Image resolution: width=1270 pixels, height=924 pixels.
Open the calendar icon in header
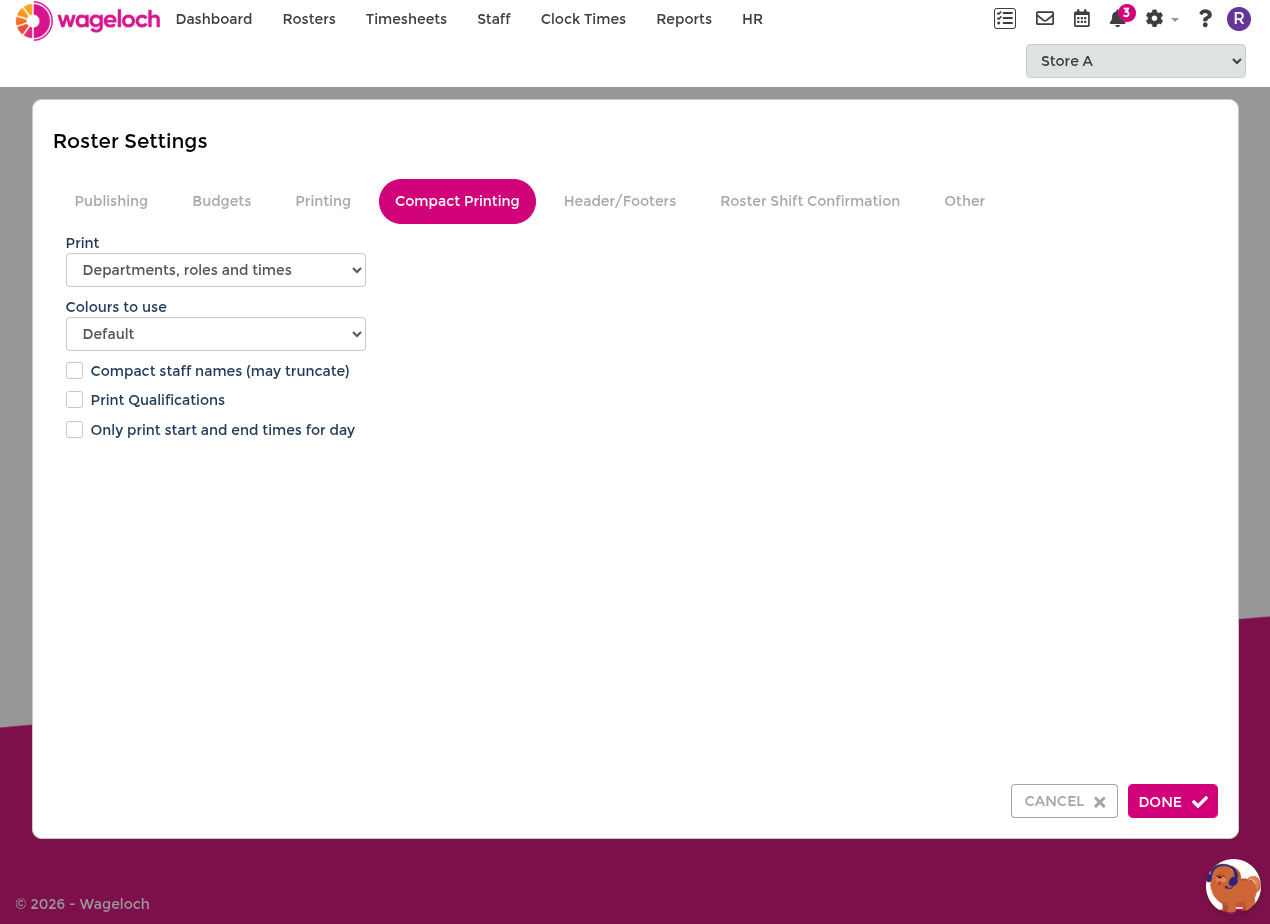click(1082, 19)
